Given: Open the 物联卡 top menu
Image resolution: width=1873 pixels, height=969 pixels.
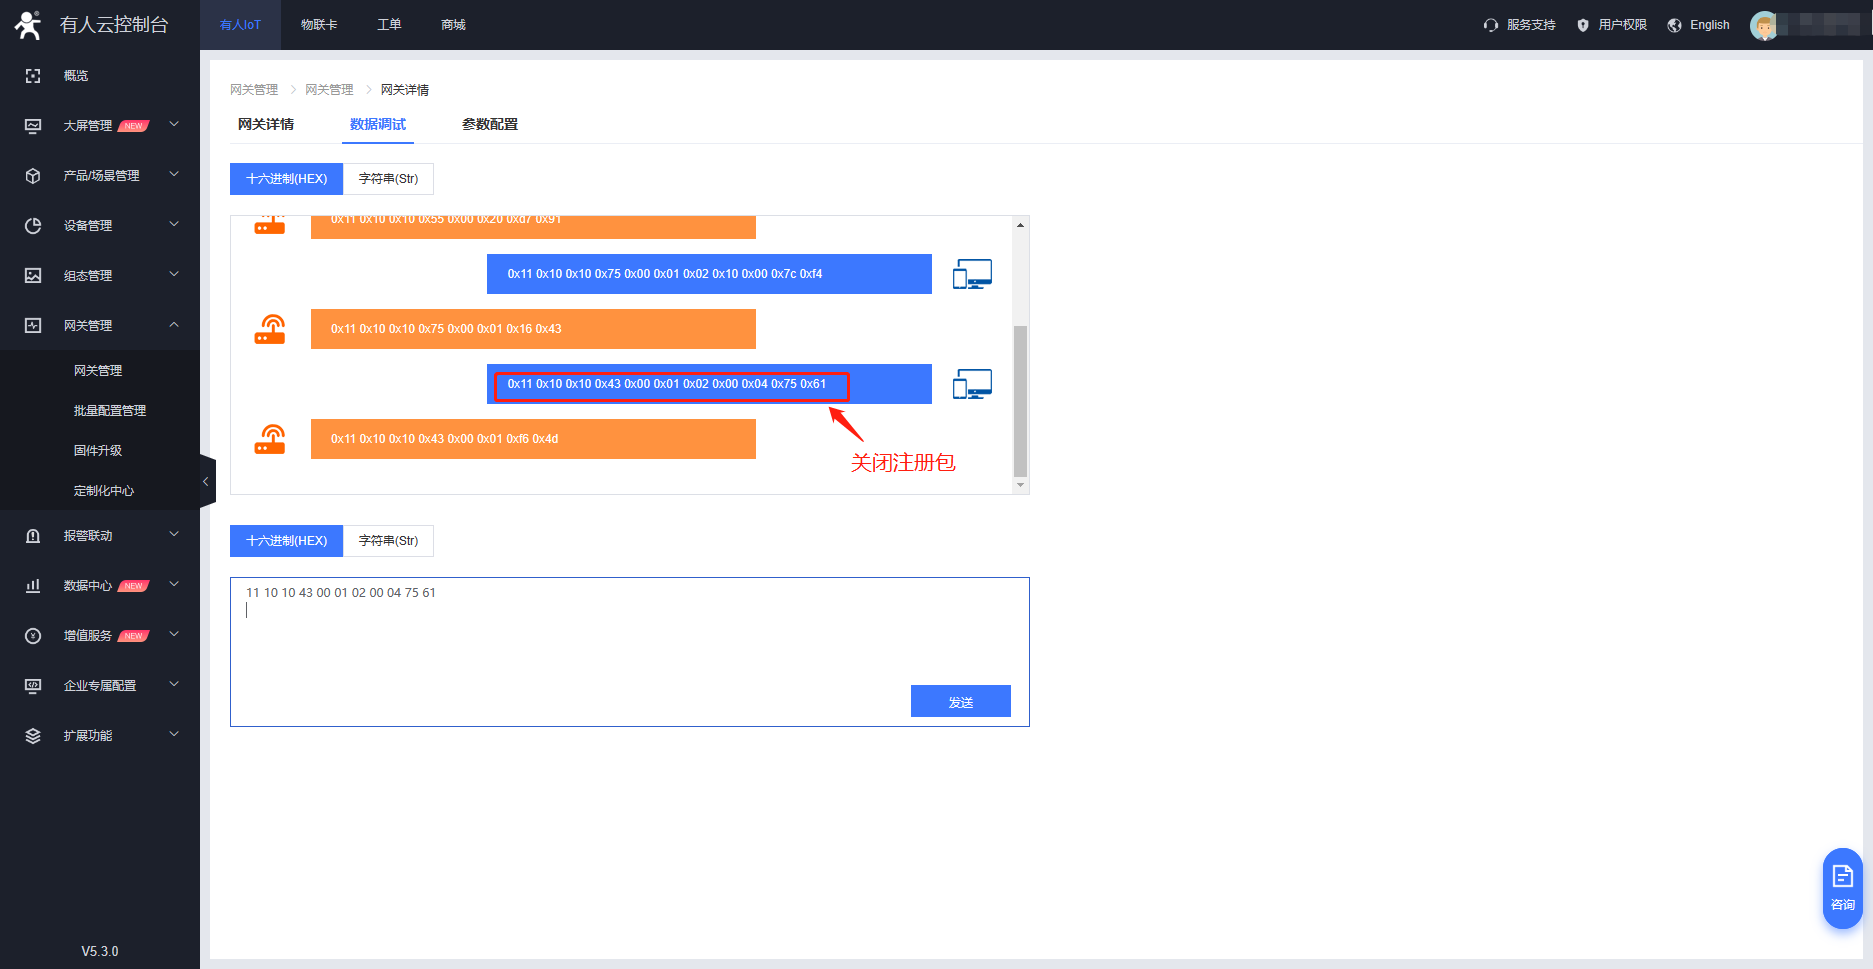Looking at the screenshot, I should [x=319, y=25].
